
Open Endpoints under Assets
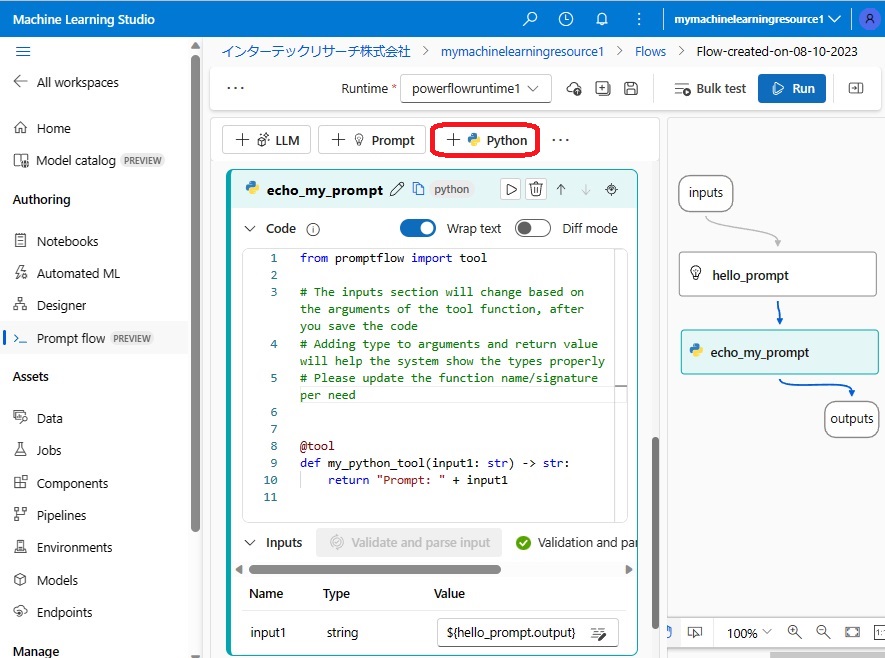(x=64, y=613)
